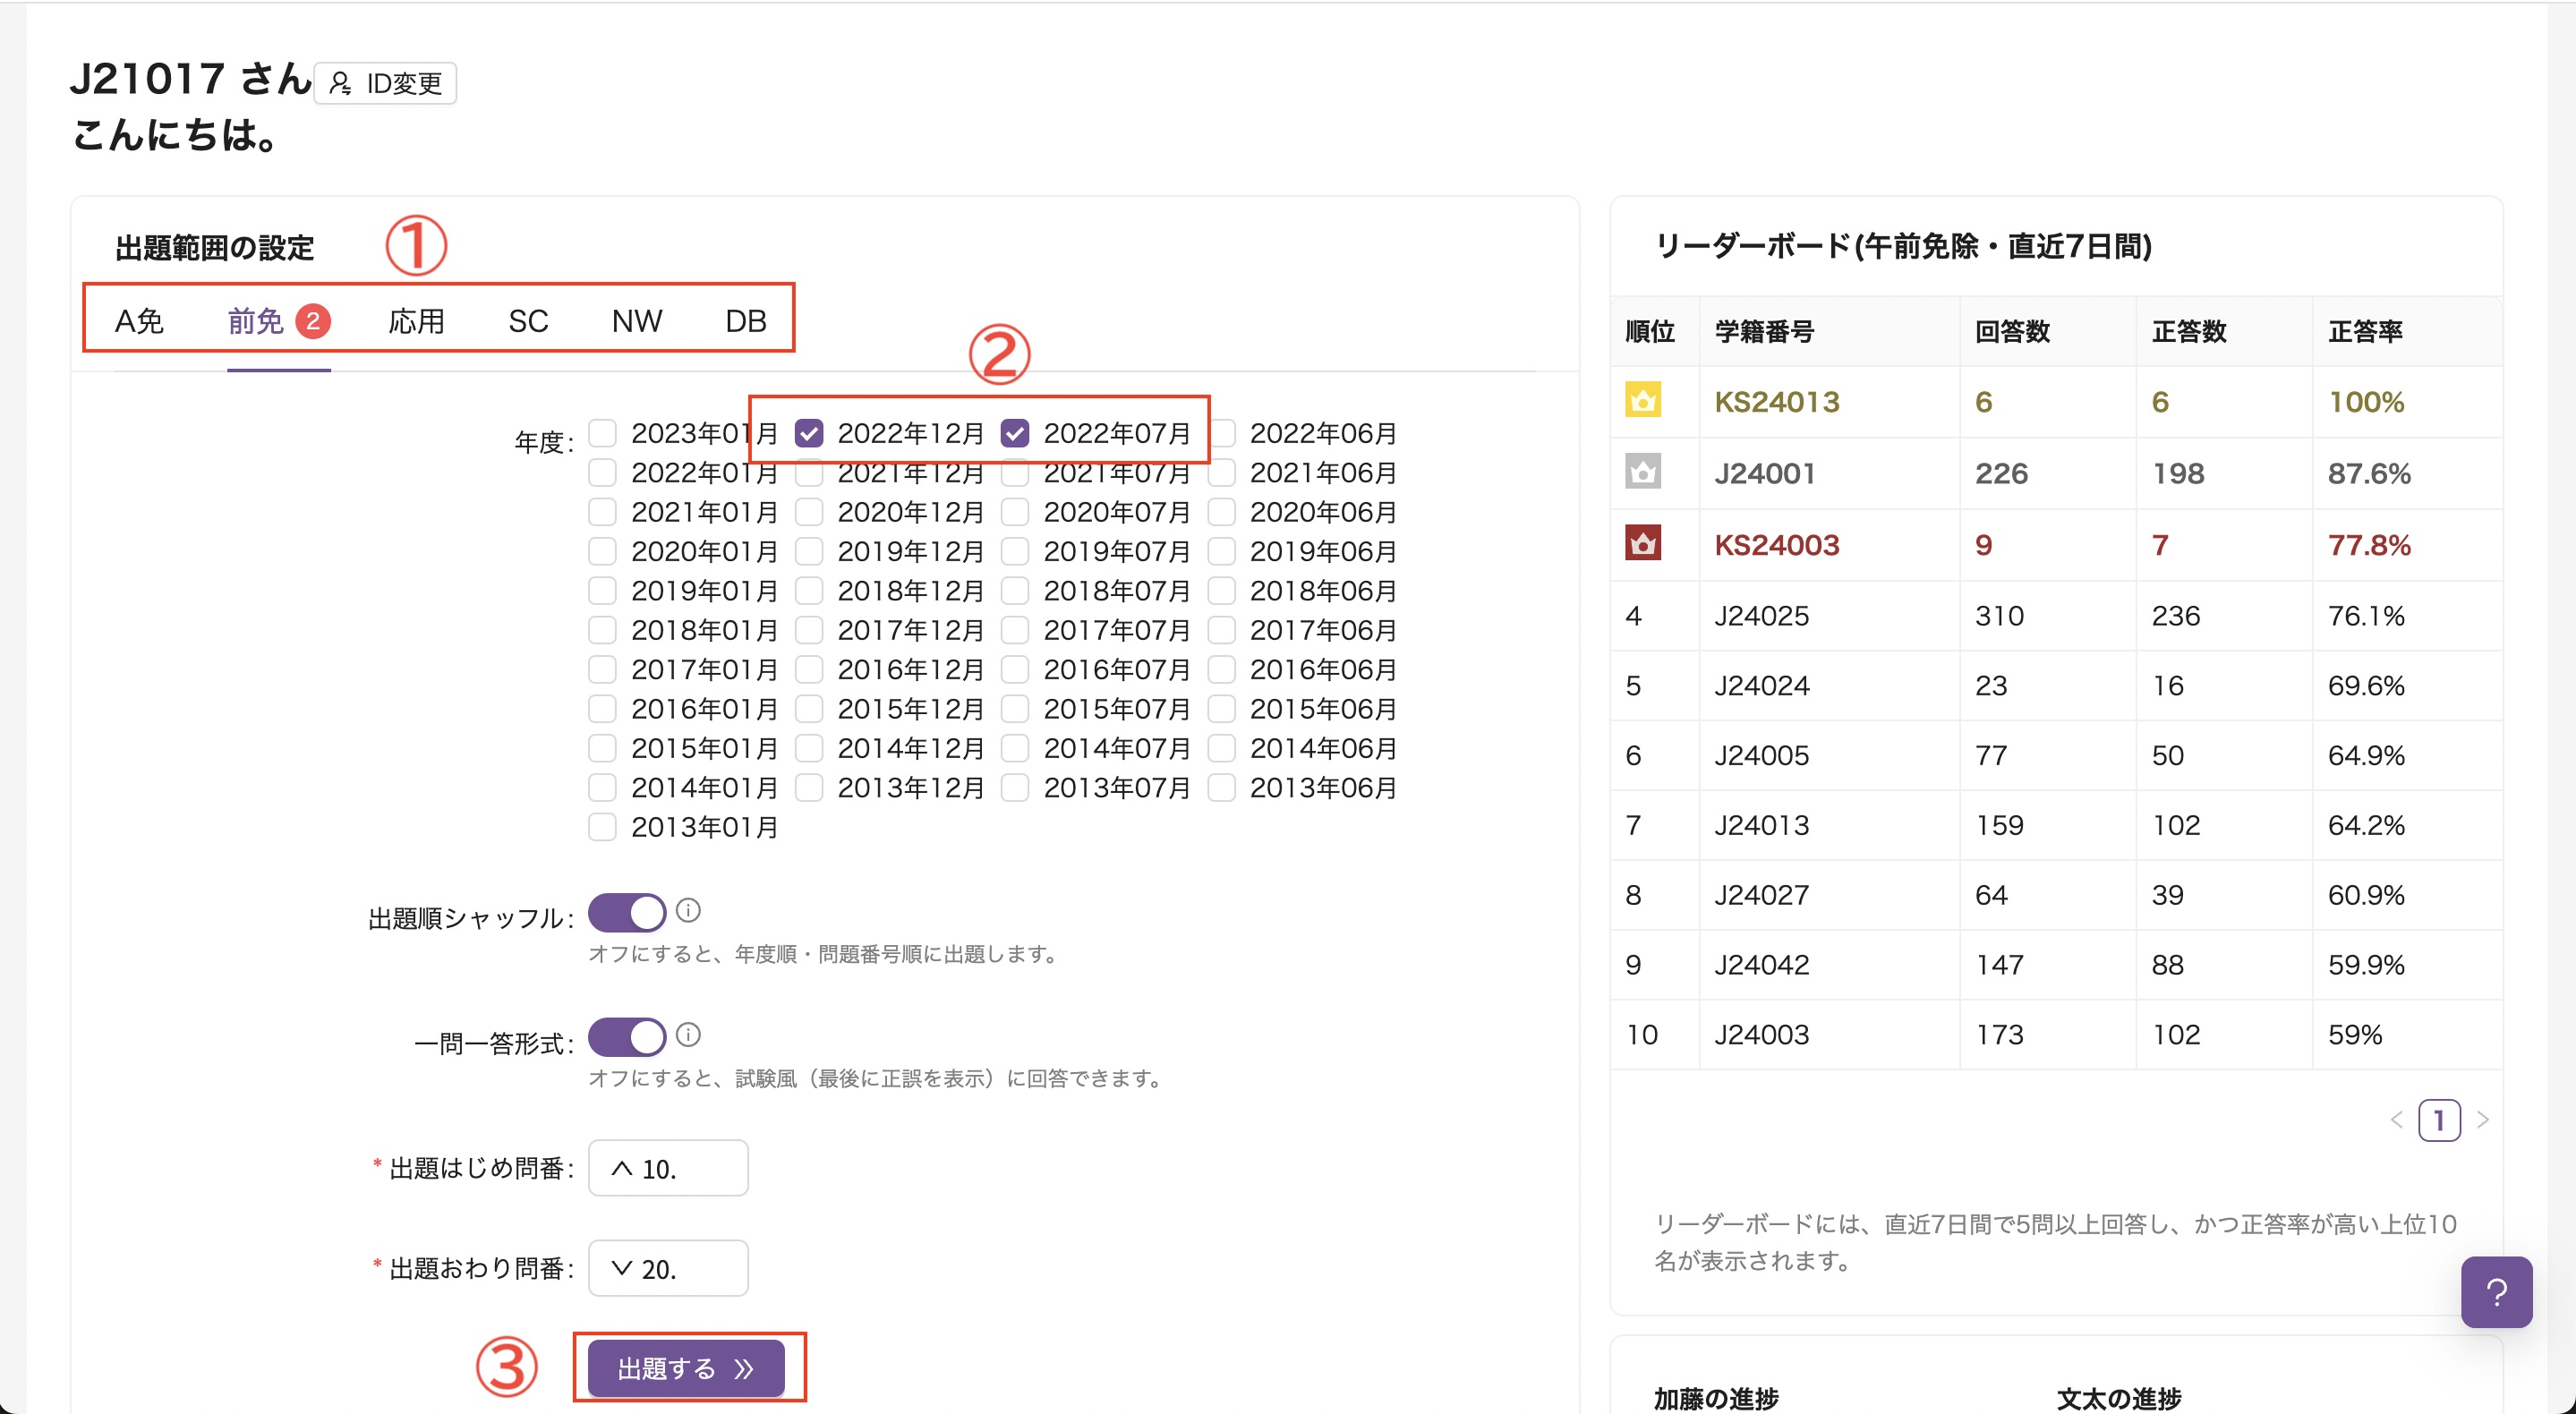The height and width of the screenshot is (1414, 2576).
Task: Open the help question mark button
Action: 2497,1292
